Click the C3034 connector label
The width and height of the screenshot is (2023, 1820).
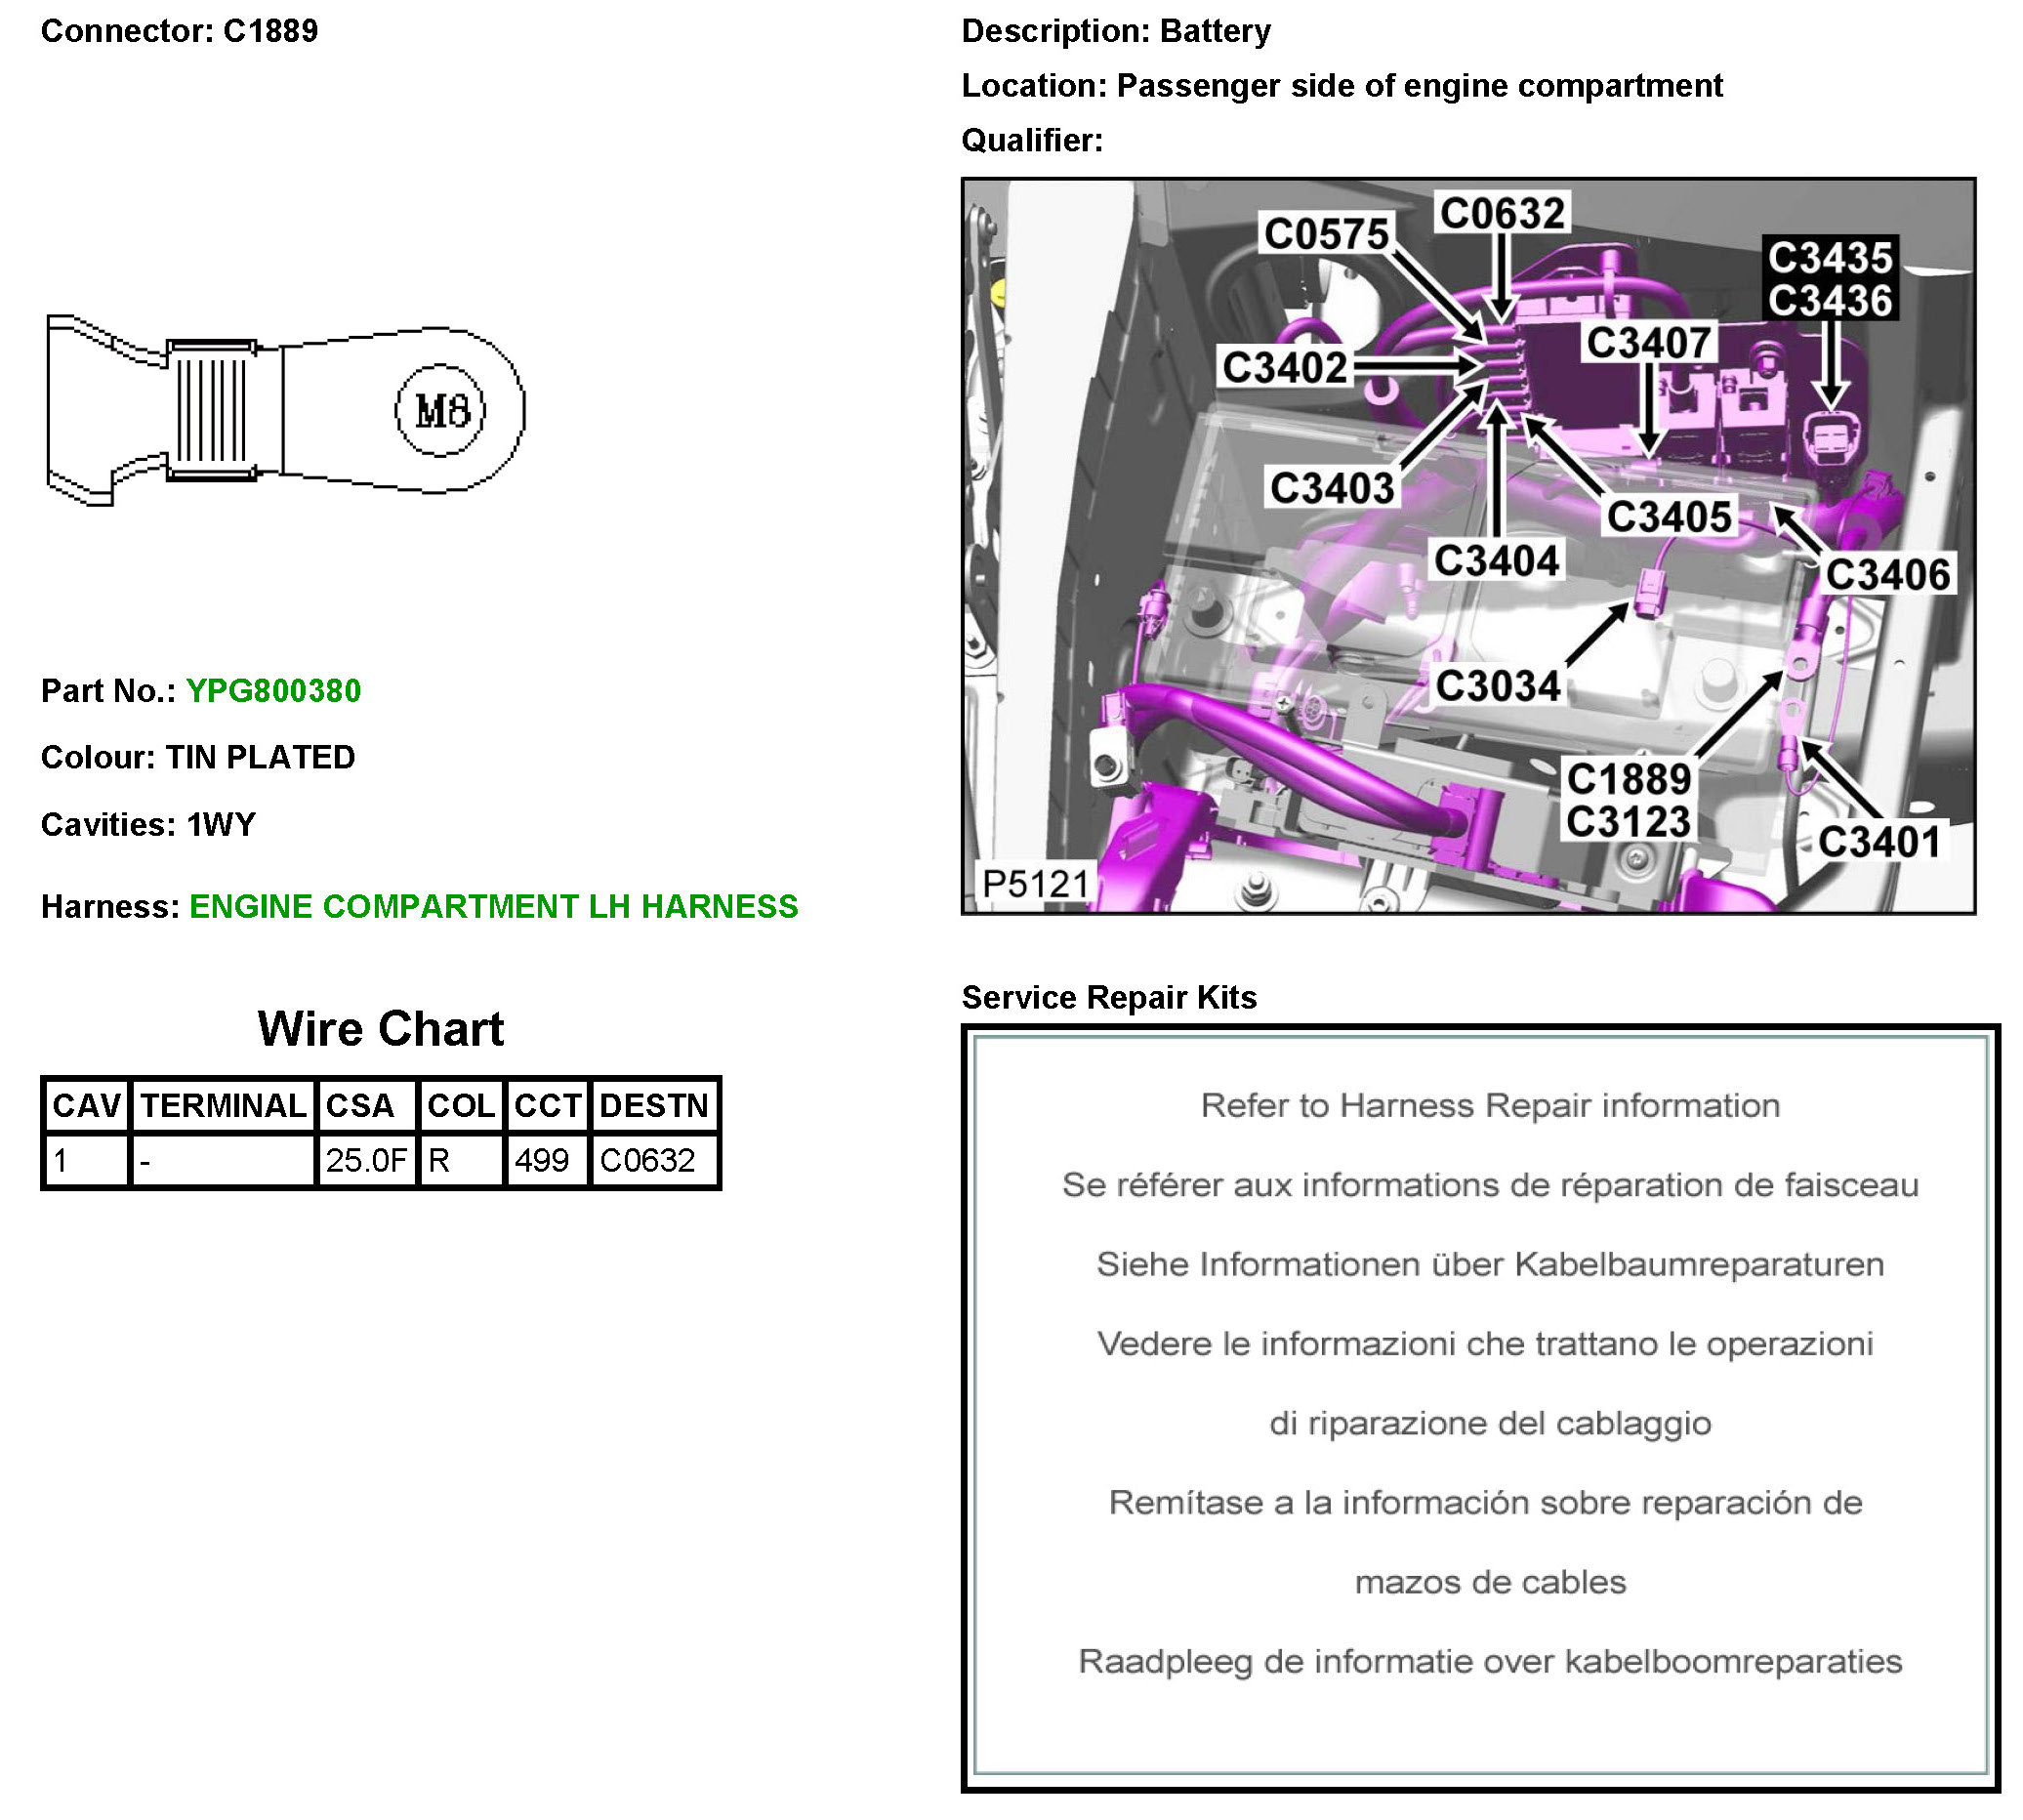pos(1497,687)
